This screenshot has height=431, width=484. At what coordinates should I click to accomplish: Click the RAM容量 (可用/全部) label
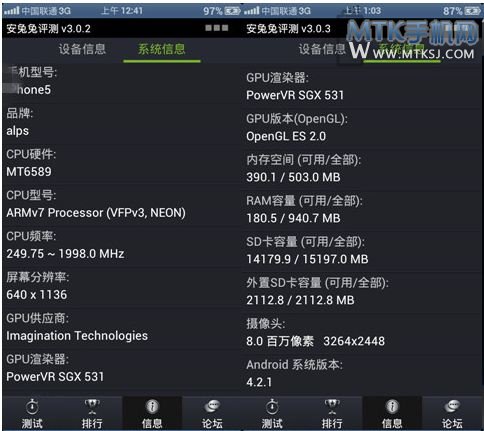(304, 201)
